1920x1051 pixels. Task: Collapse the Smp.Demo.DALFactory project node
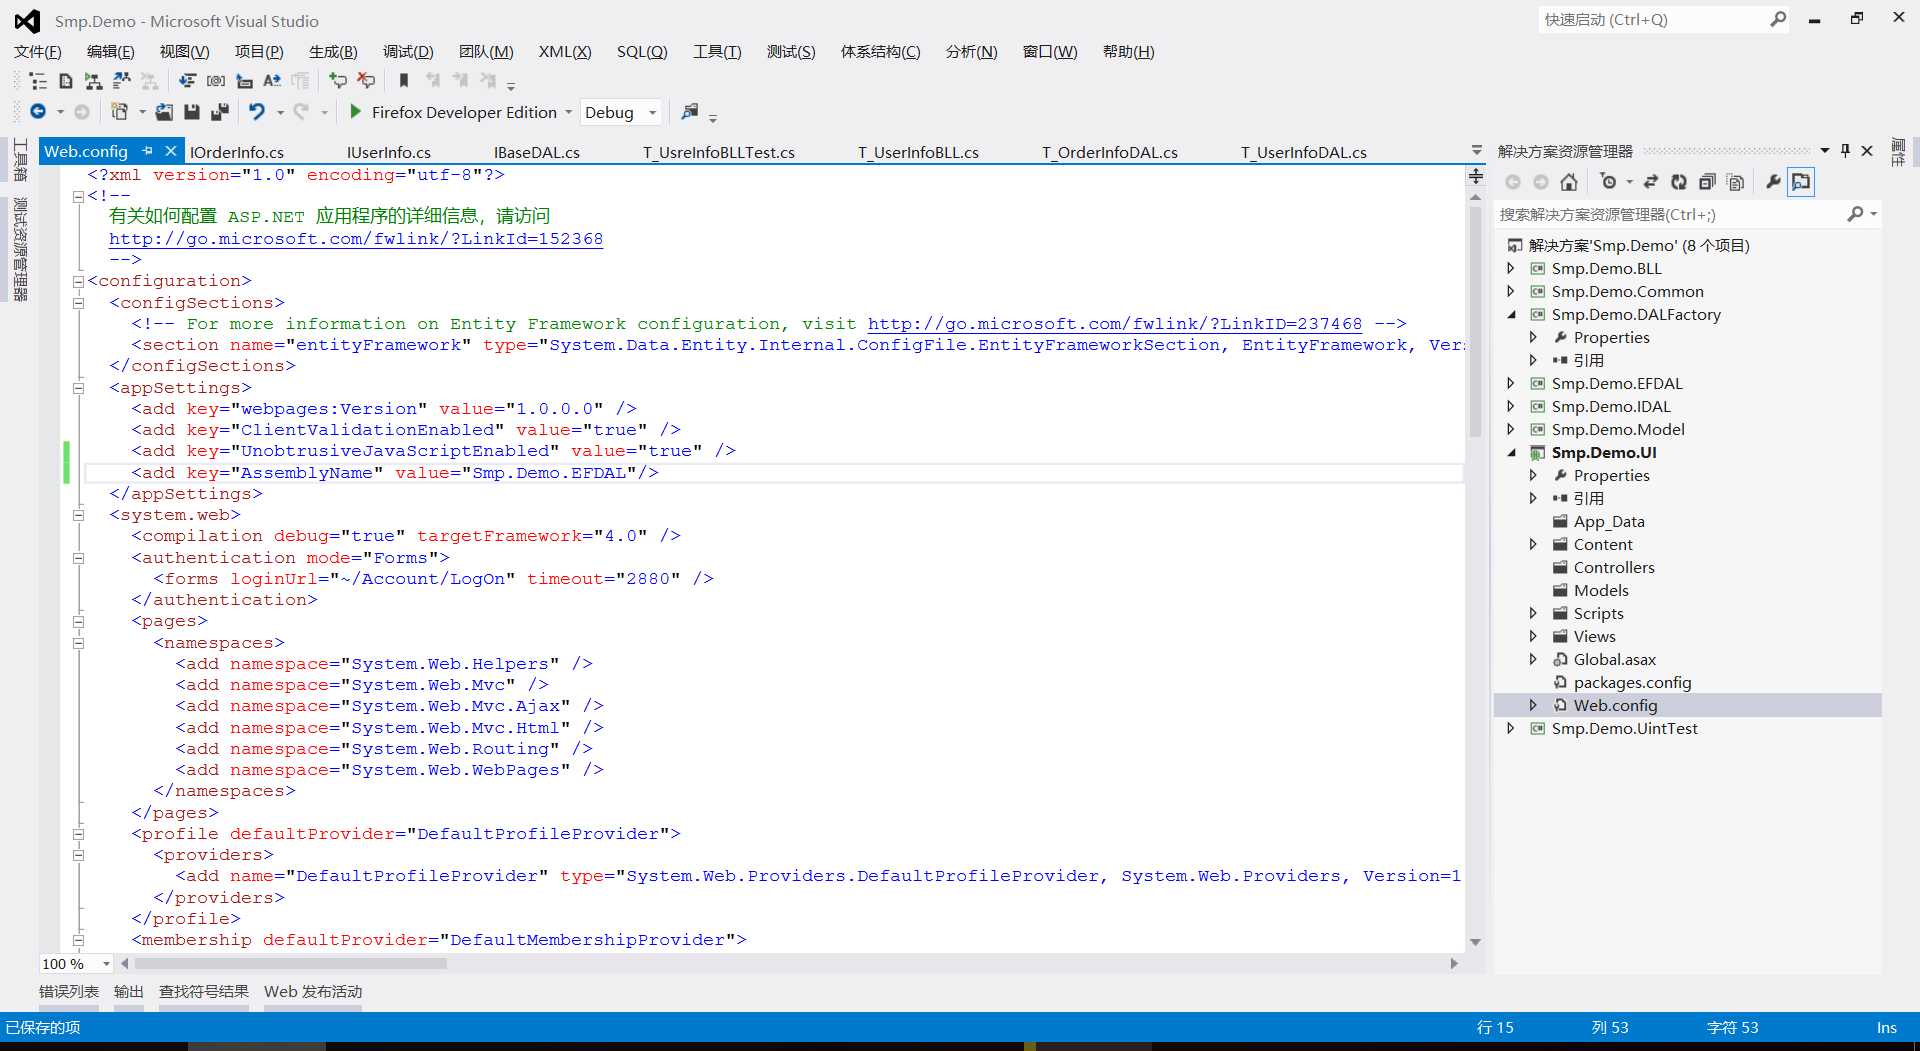[1511, 314]
